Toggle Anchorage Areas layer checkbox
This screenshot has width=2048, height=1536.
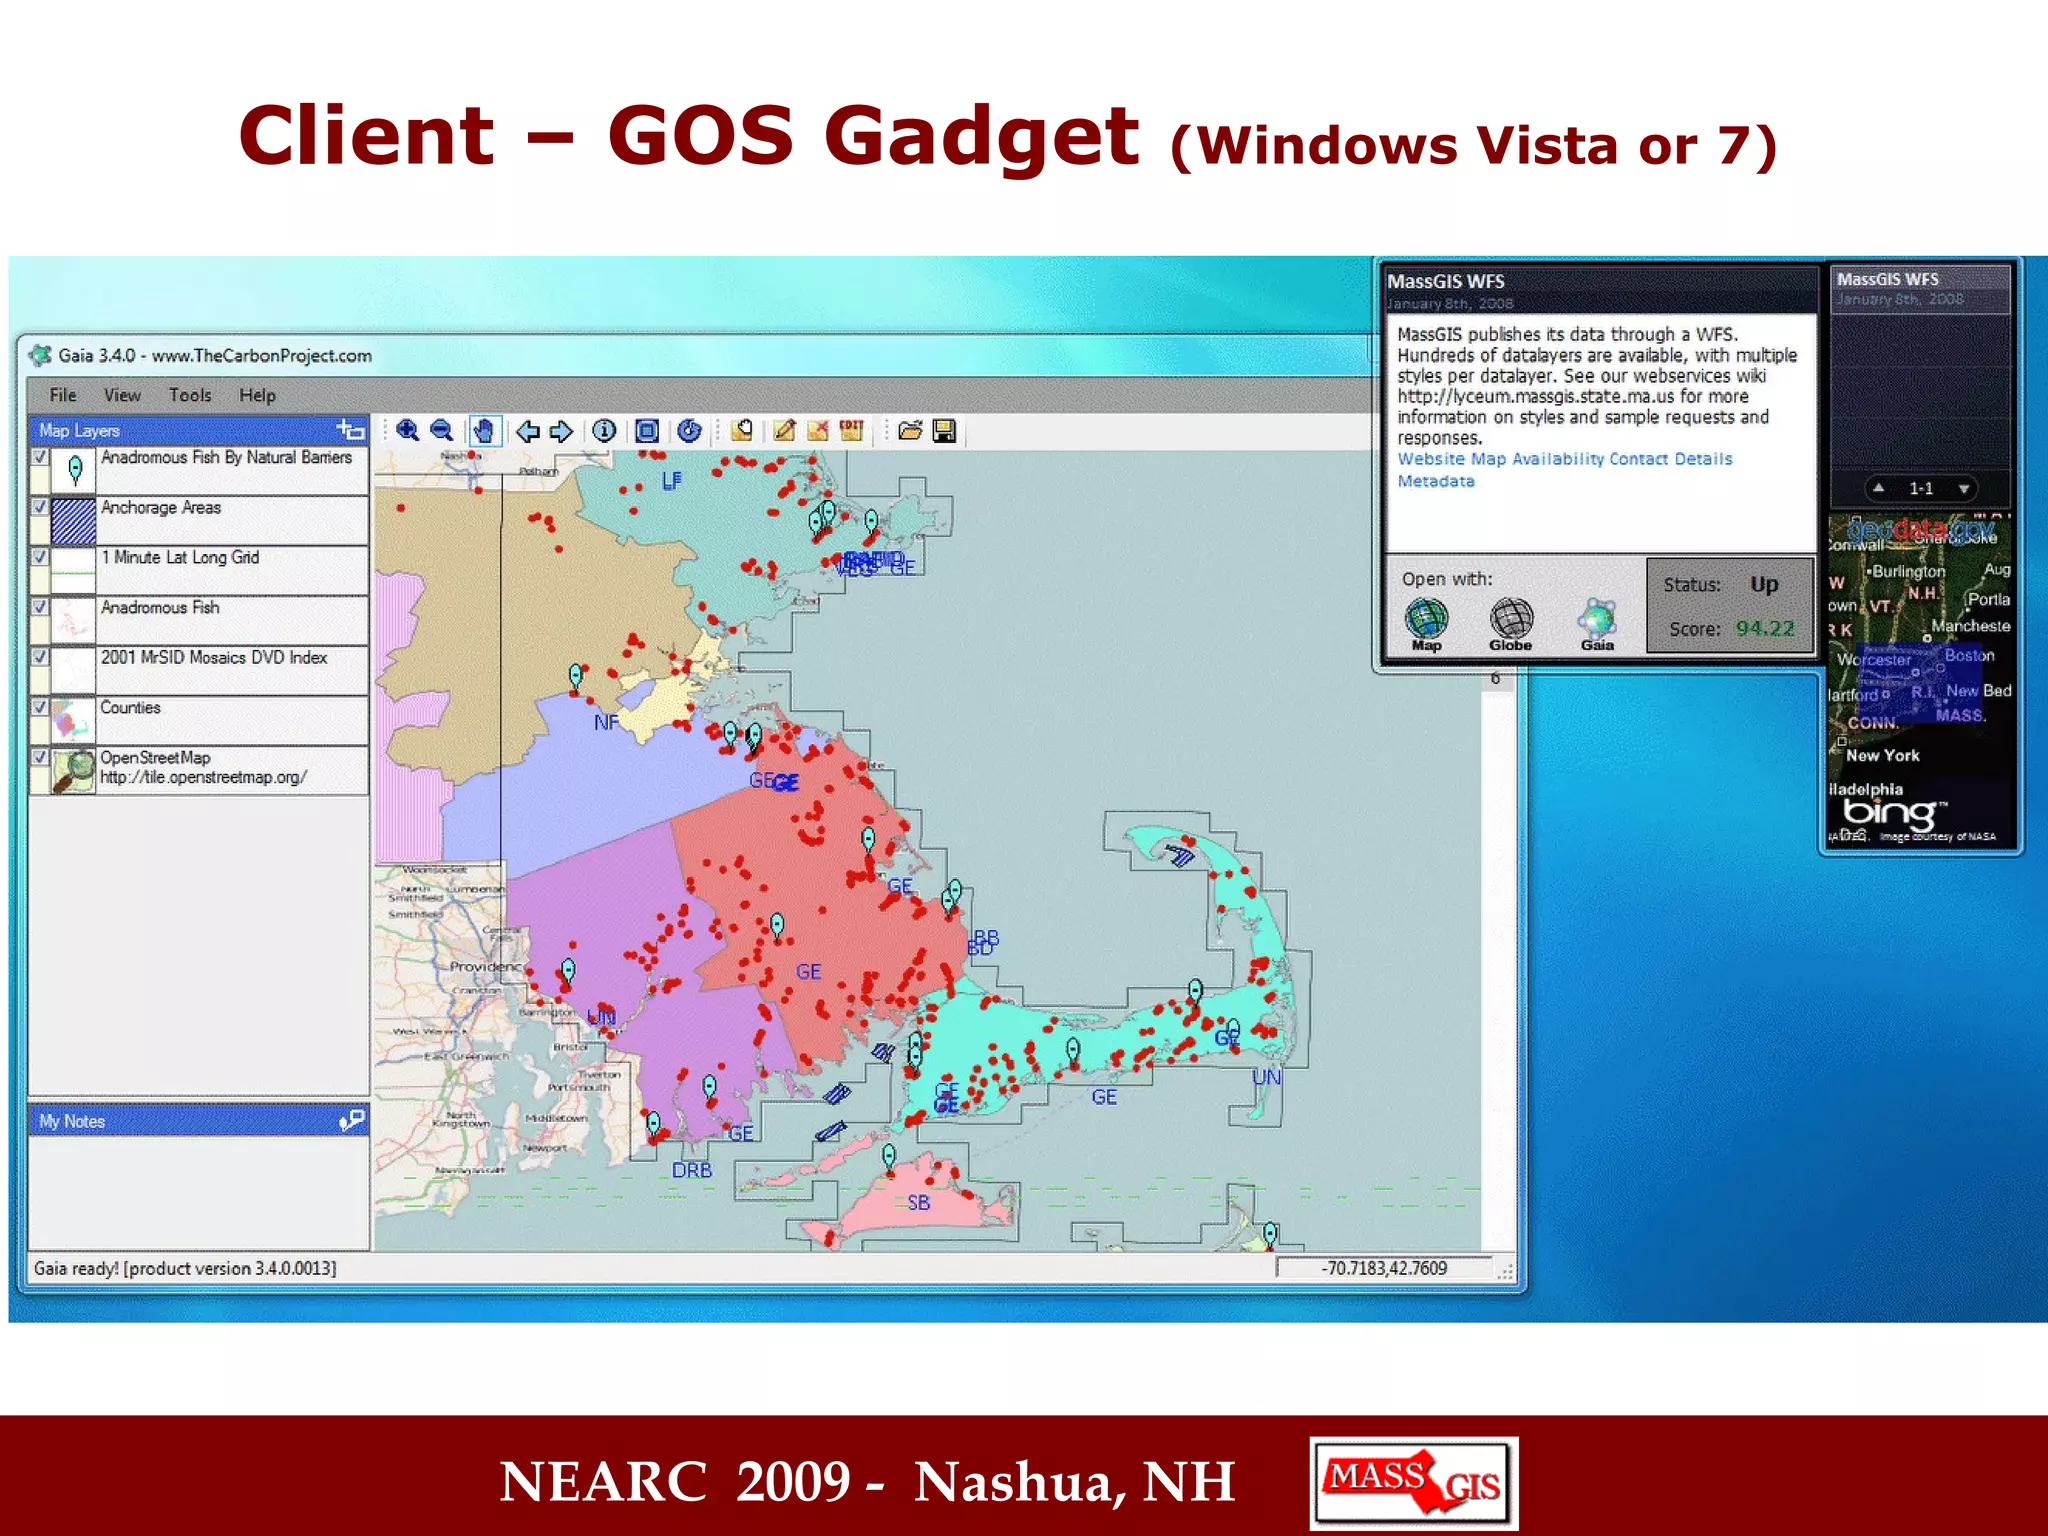click(40, 507)
